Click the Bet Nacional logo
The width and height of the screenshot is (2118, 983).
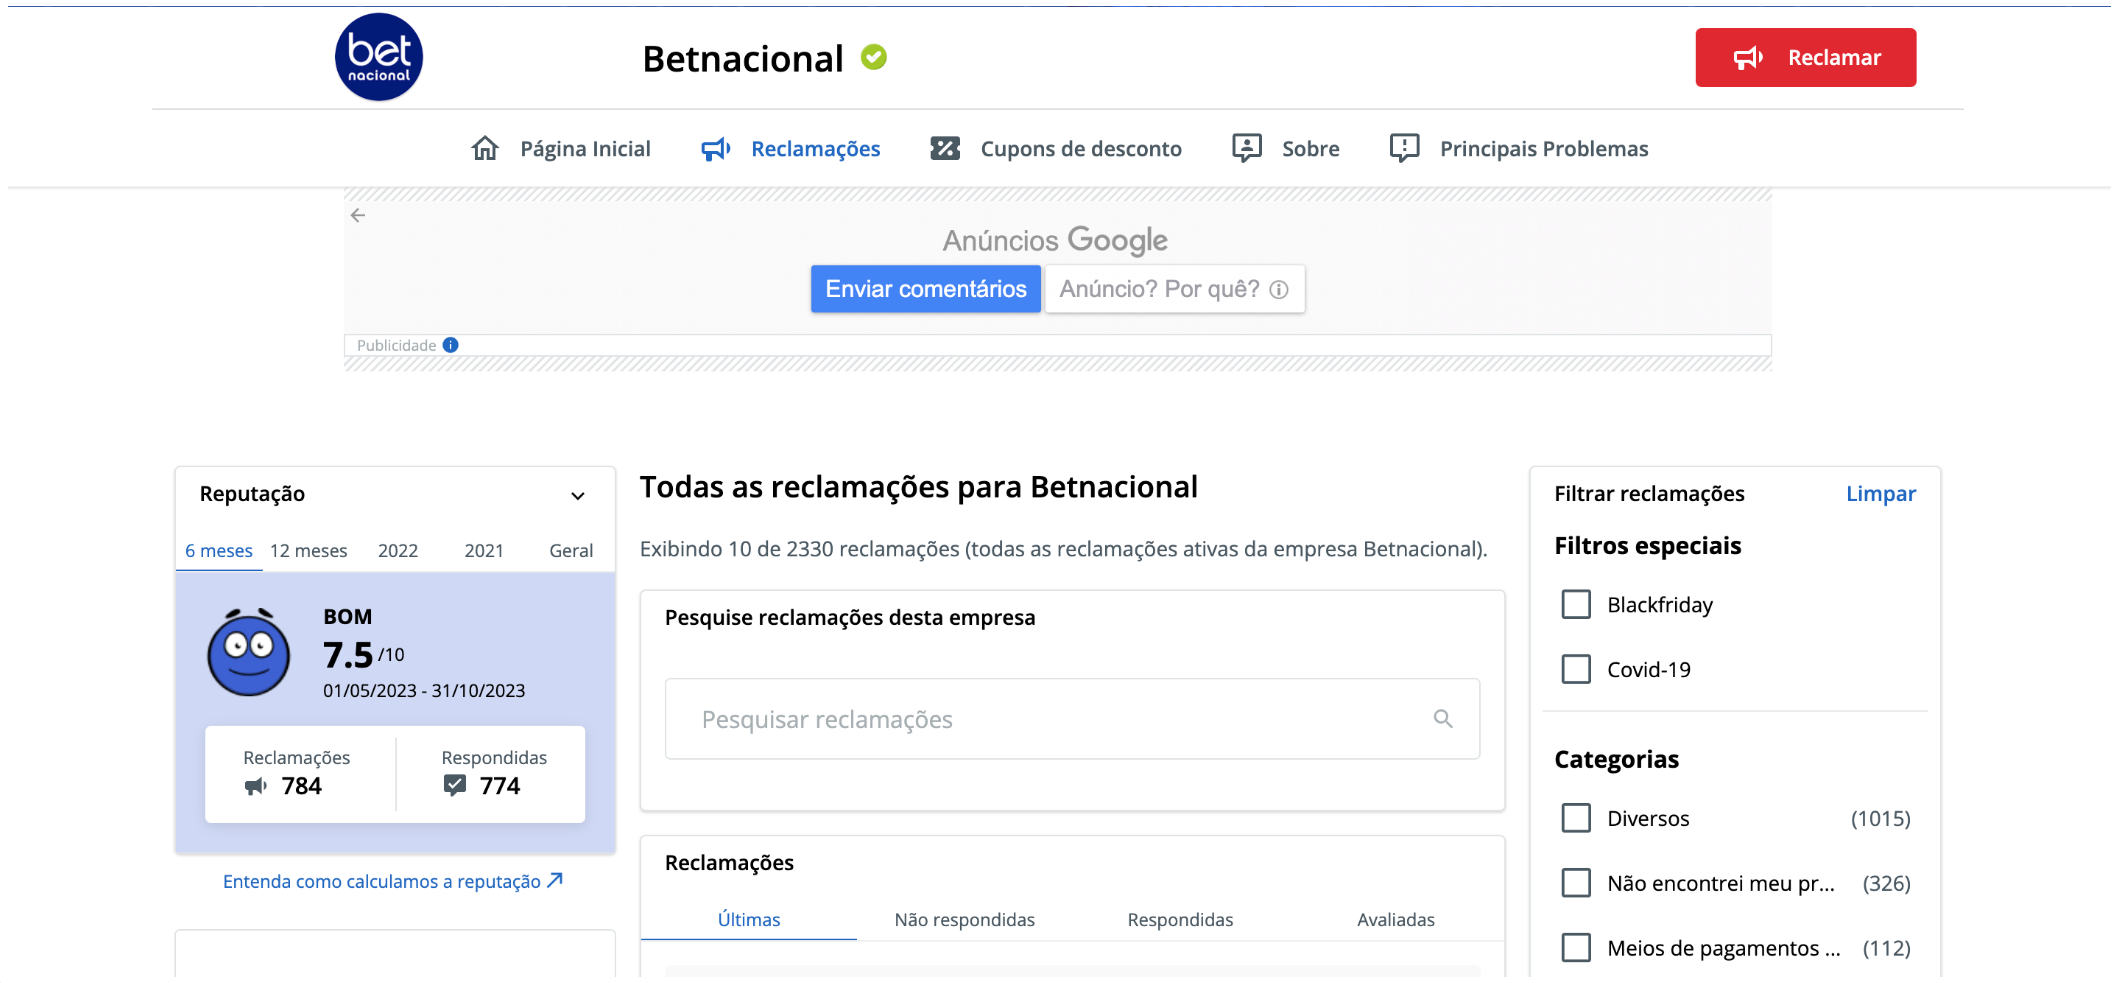[379, 57]
